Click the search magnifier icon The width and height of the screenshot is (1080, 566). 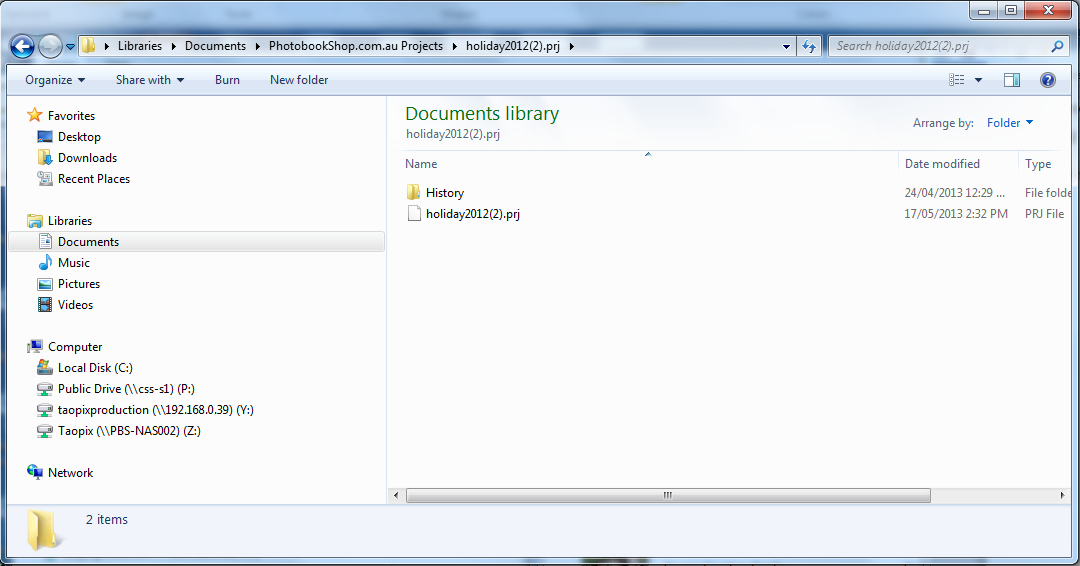[1057, 46]
